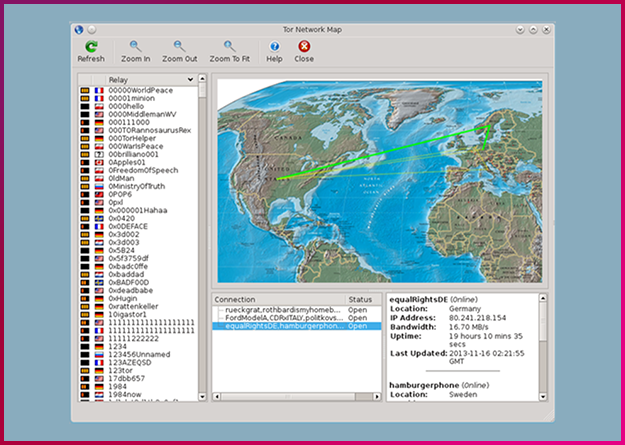625x445 pixels.
Task: Select relay 0P0P6
Action: coord(120,194)
